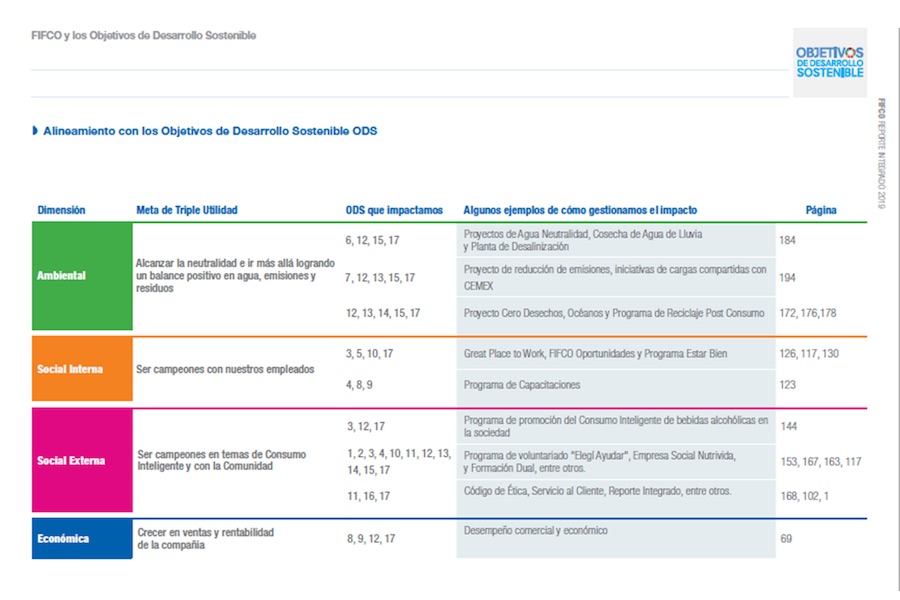Select 'Ser campeones con nuestros empleados' goal

click(x=225, y=369)
